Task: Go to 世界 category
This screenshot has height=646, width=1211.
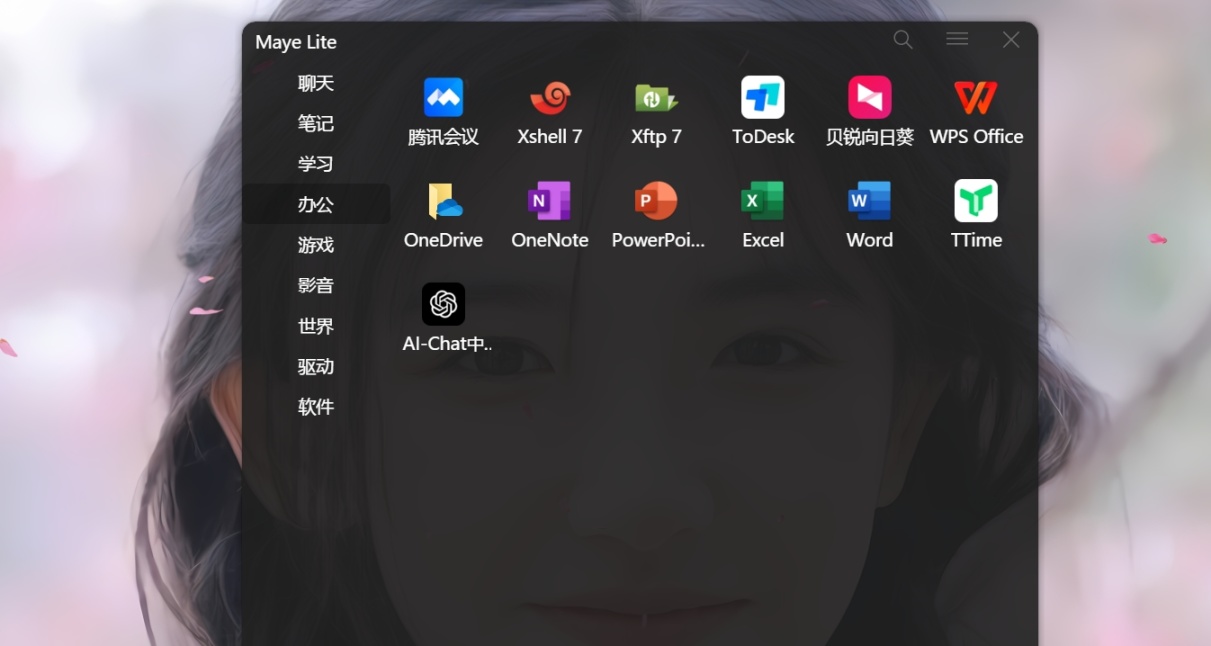Action: (x=316, y=326)
